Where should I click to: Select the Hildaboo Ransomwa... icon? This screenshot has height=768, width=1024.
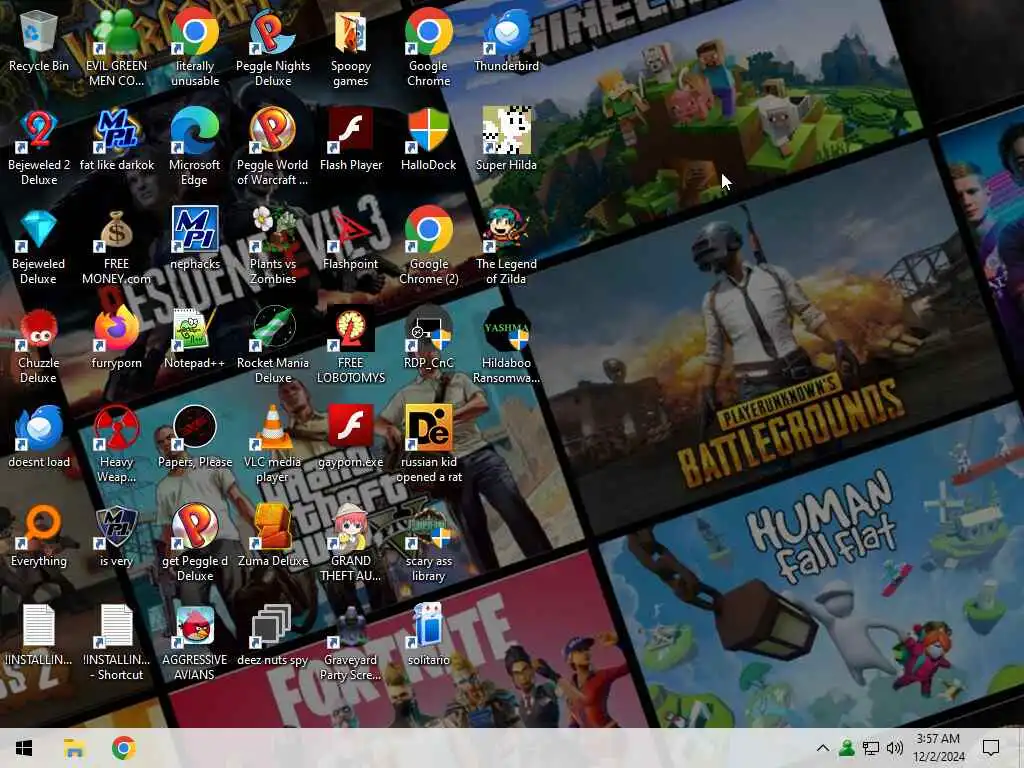(507, 330)
